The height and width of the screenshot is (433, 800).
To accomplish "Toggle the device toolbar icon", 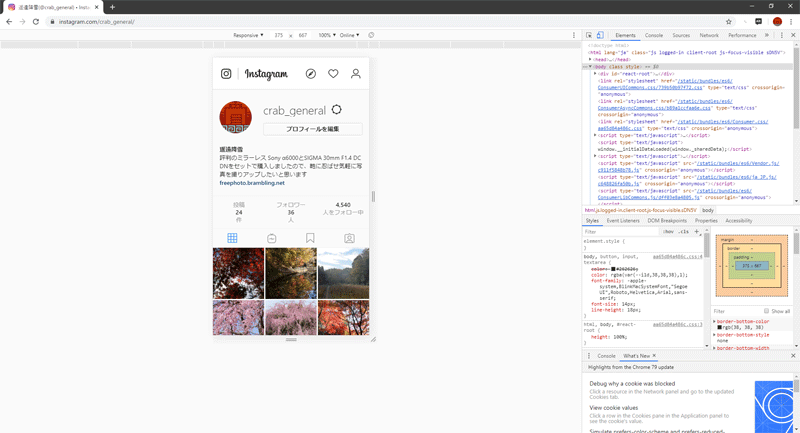I will tap(600, 35).
